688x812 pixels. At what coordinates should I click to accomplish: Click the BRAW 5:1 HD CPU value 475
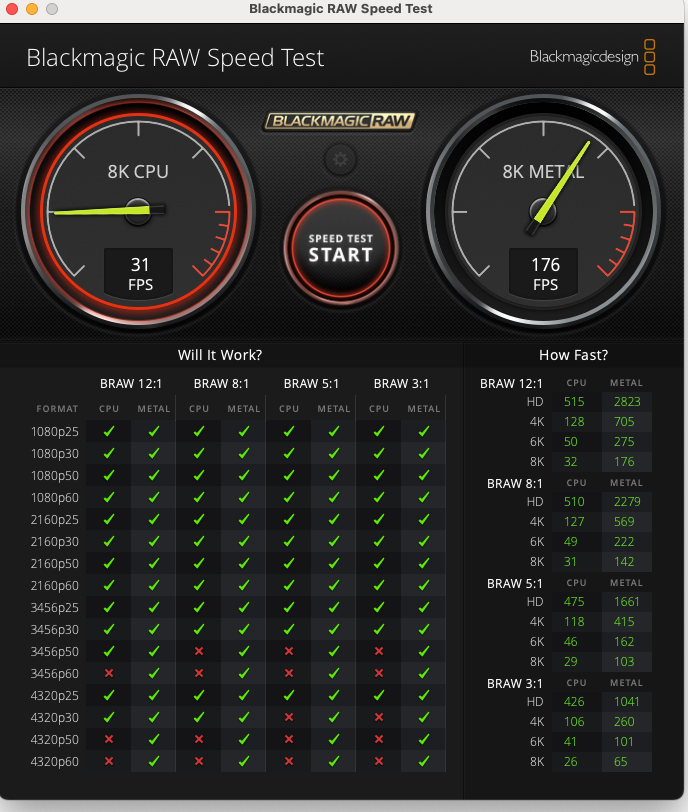coord(574,601)
